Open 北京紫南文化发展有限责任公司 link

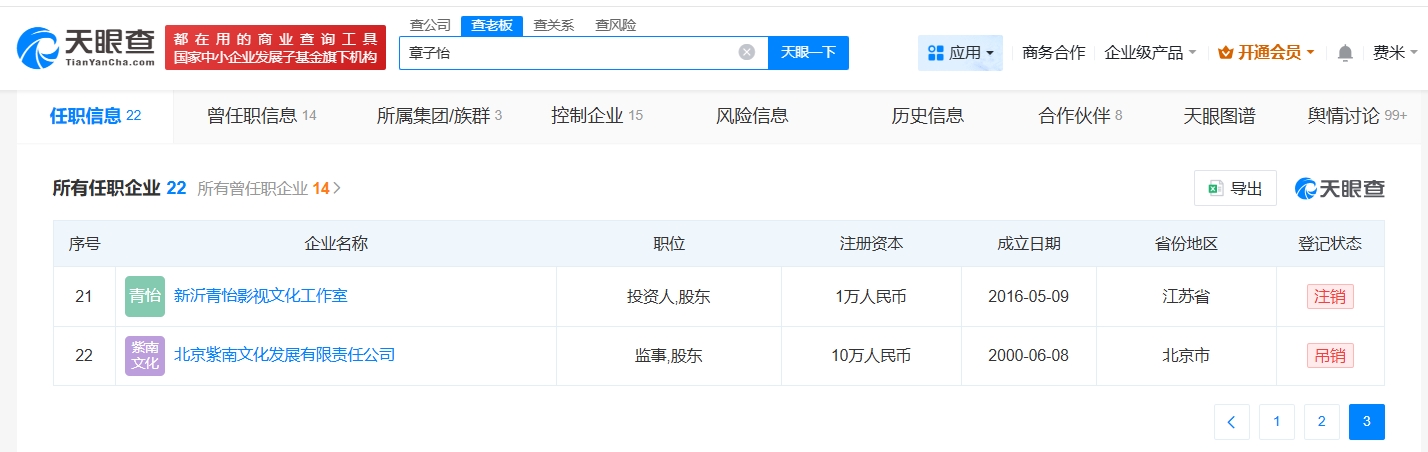(284, 354)
